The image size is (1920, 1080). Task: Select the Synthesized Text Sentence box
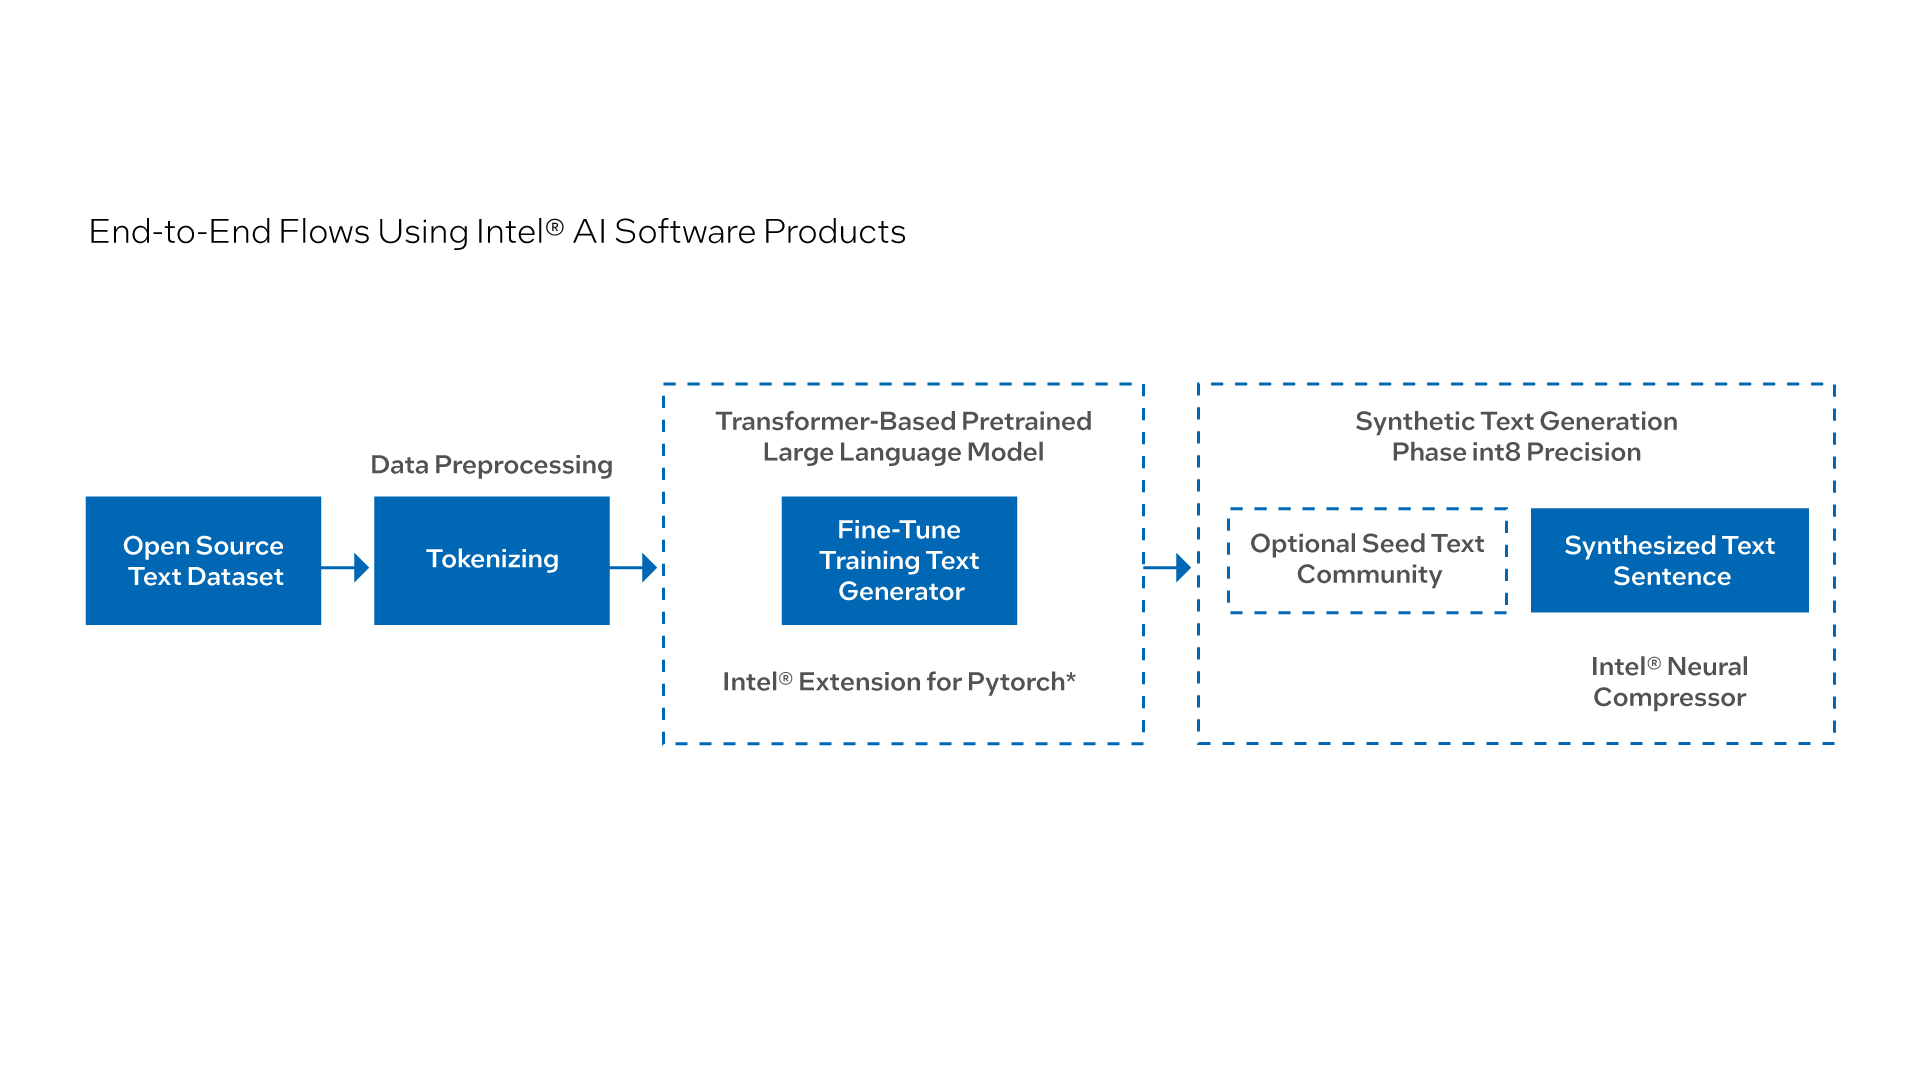coord(1669,560)
